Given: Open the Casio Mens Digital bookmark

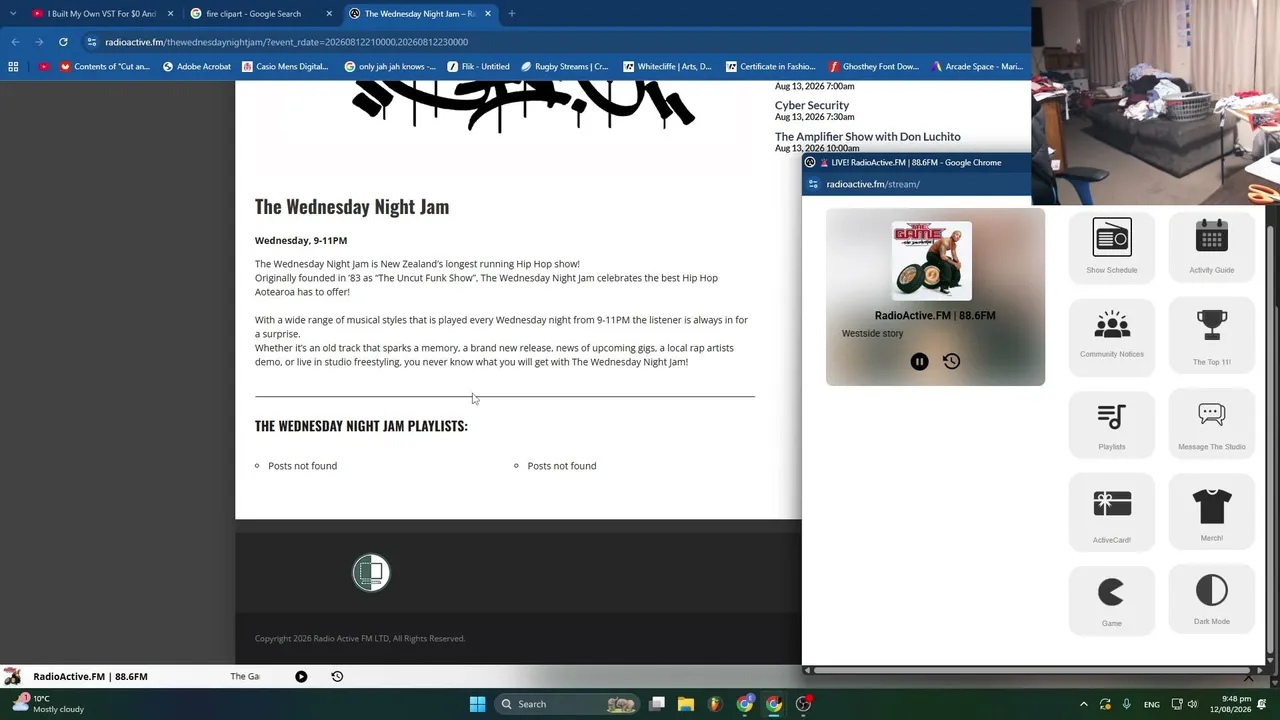Looking at the screenshot, I should pyautogui.click(x=285, y=67).
